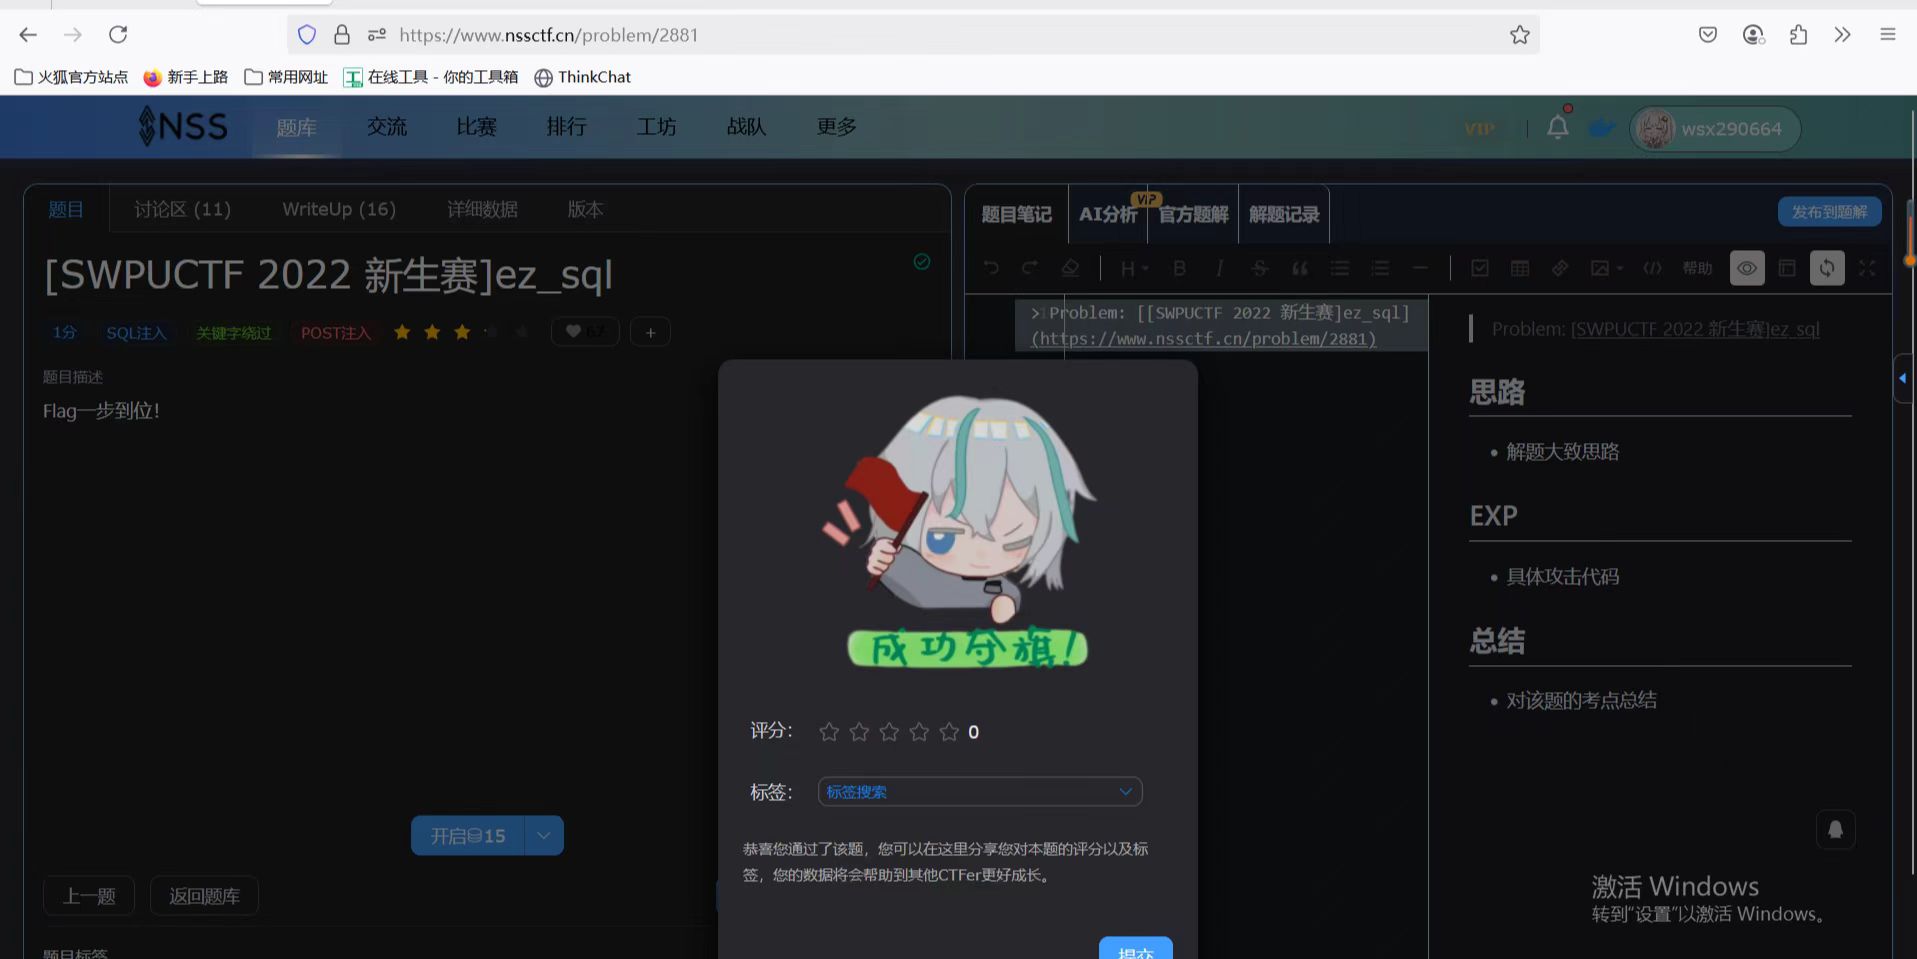Click the SQL注入 tag
This screenshot has width=1917, height=959.
(x=136, y=333)
